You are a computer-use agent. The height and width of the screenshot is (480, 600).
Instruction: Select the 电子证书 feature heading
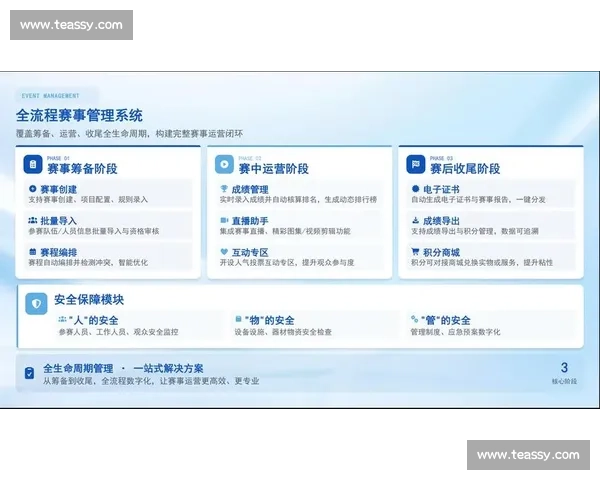tap(441, 189)
